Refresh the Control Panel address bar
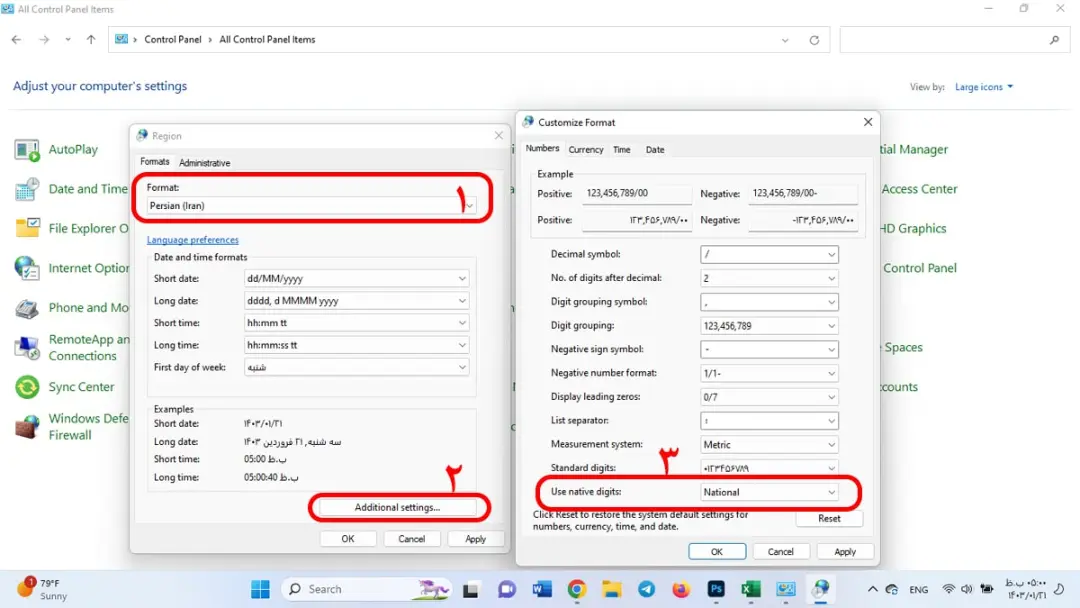Image resolution: width=1080 pixels, height=608 pixels. 814,40
